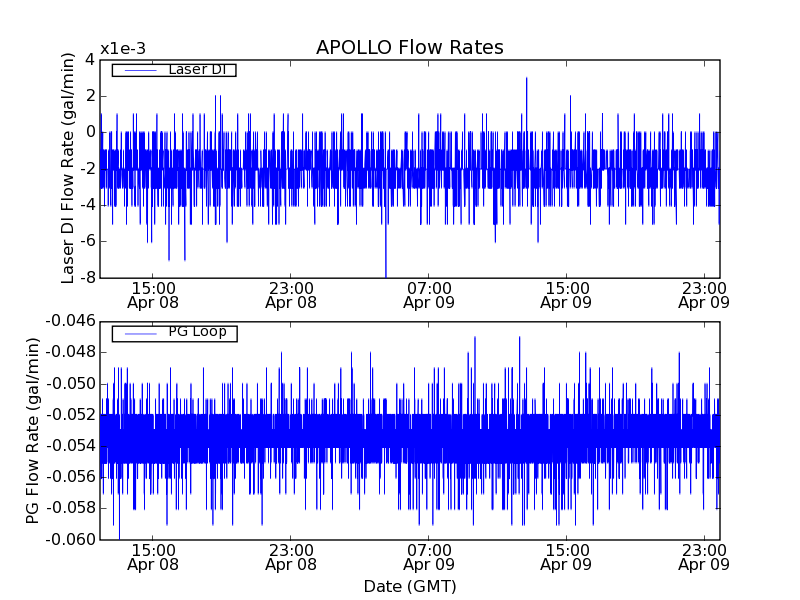Click the blue line sample in PG Loop legend
This screenshot has width=800, height=600.
(x=140, y=334)
